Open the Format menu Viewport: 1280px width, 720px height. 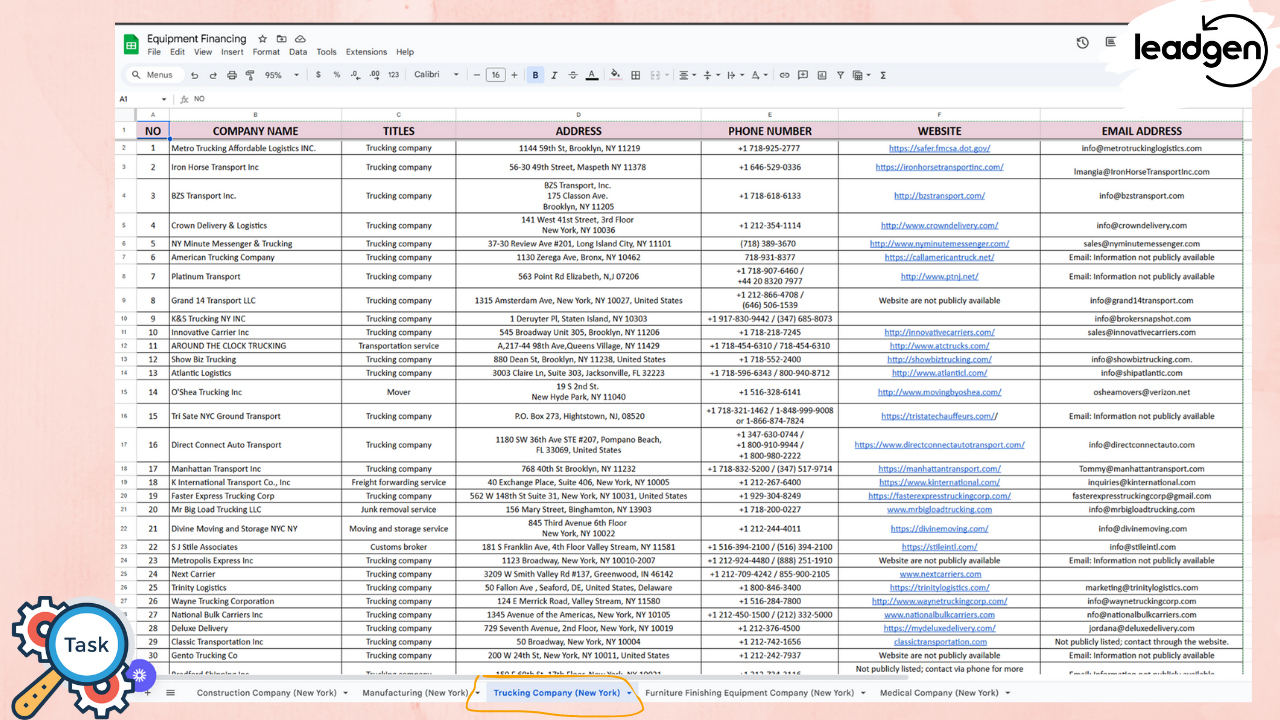pyautogui.click(x=266, y=52)
